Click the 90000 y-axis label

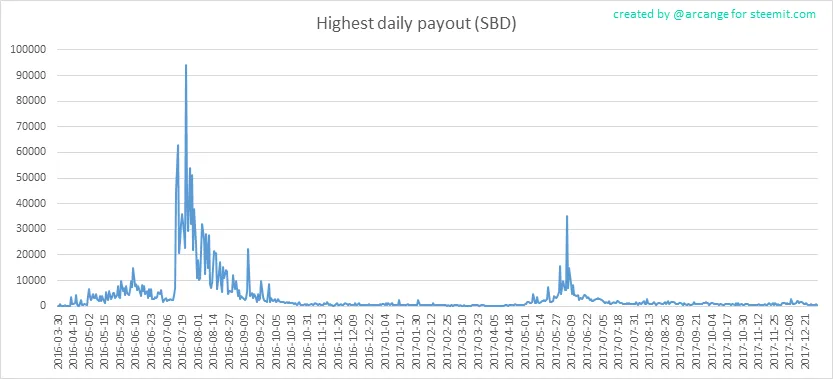(31, 75)
